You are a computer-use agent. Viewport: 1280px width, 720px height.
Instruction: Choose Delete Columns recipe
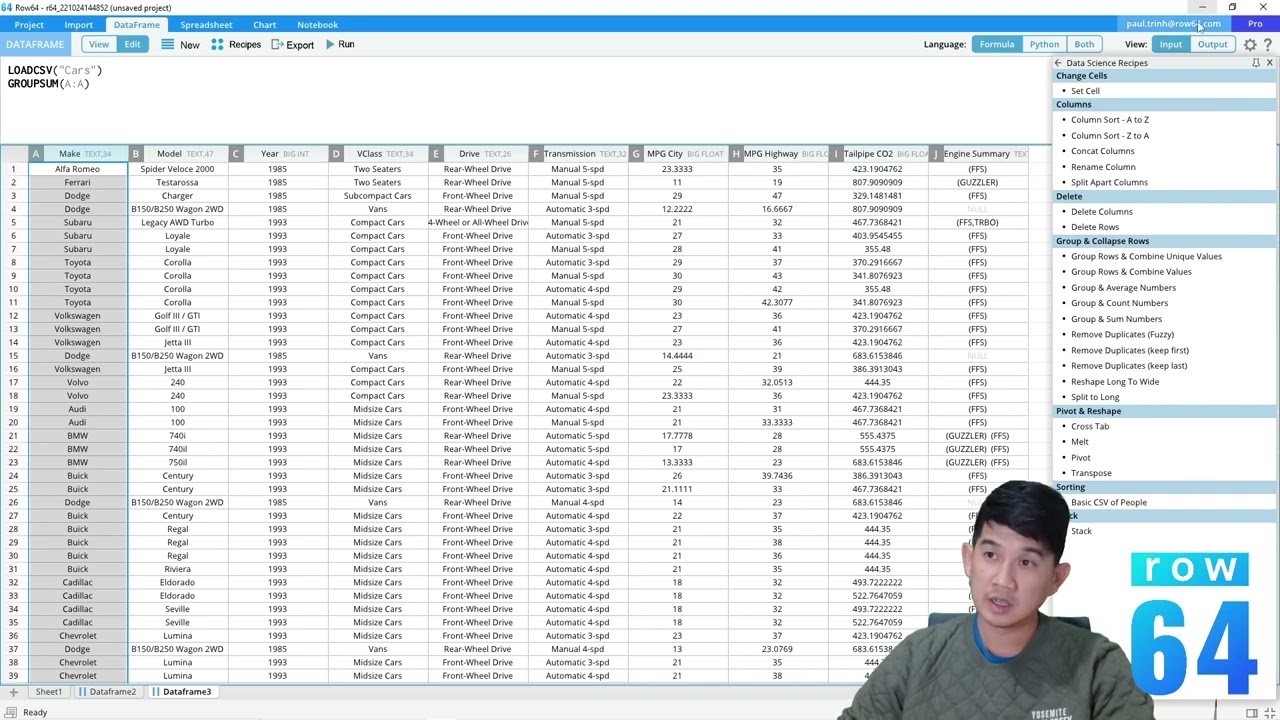(1101, 212)
